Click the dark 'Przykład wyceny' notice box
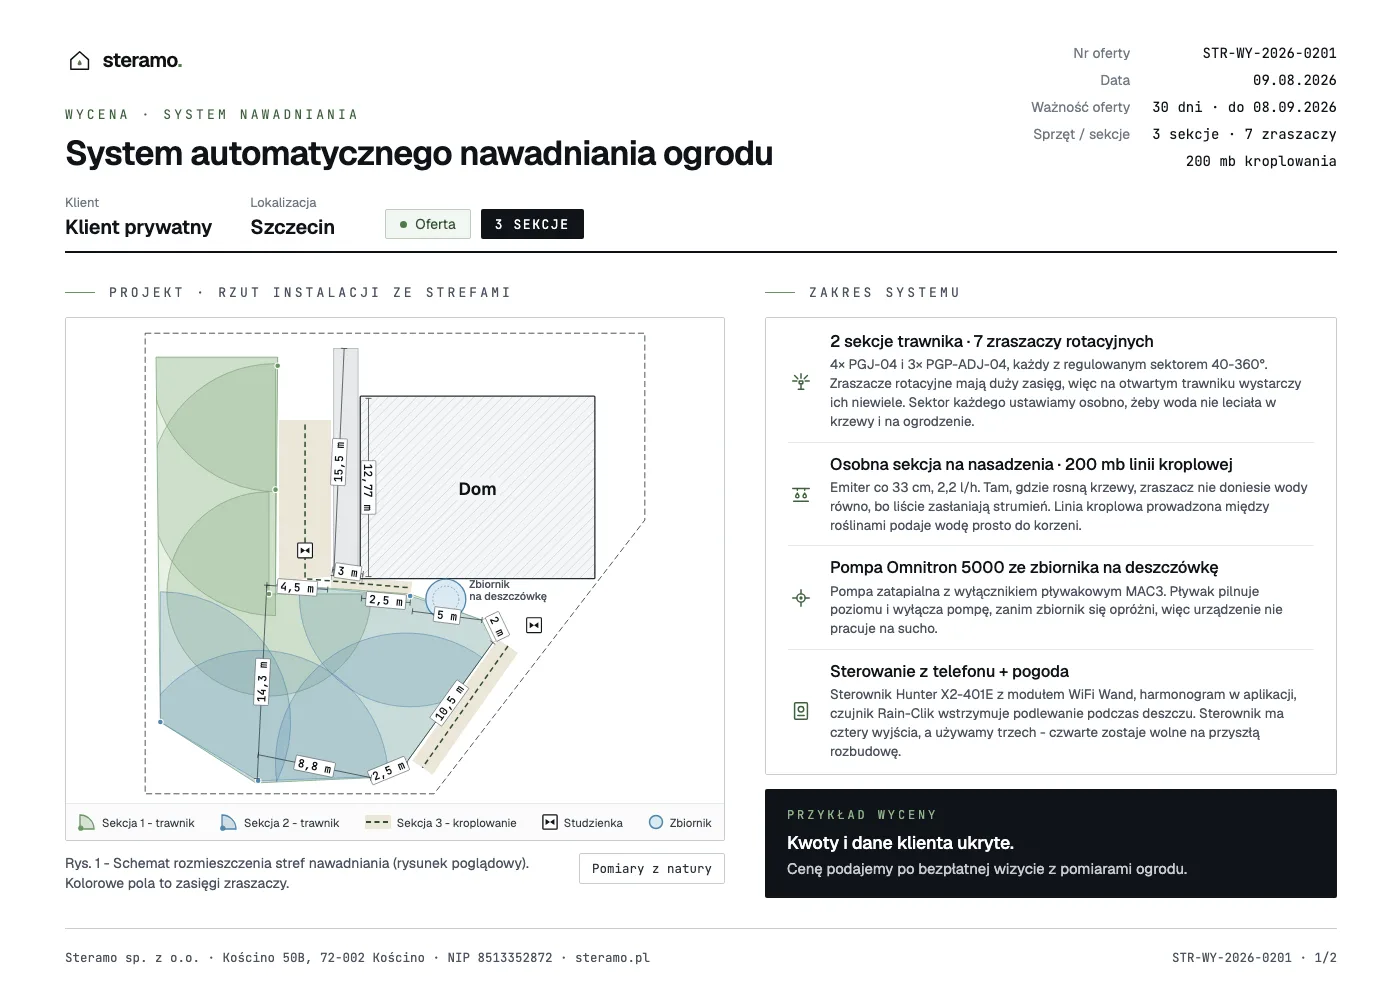Viewport: 1400px width, 990px height. point(1051,843)
